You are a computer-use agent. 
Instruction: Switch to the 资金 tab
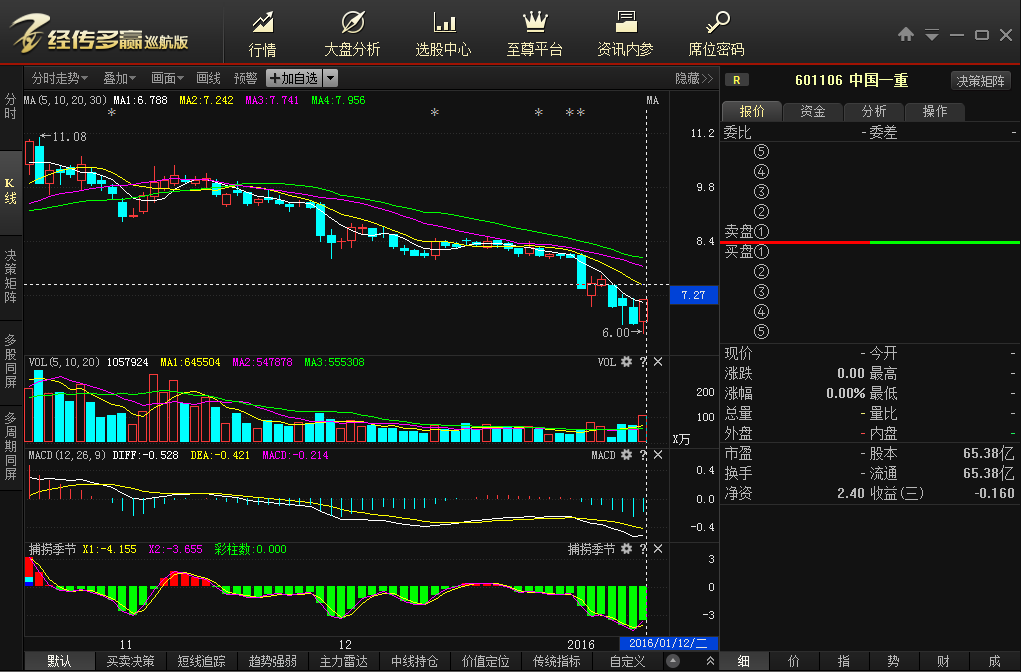tap(814, 111)
